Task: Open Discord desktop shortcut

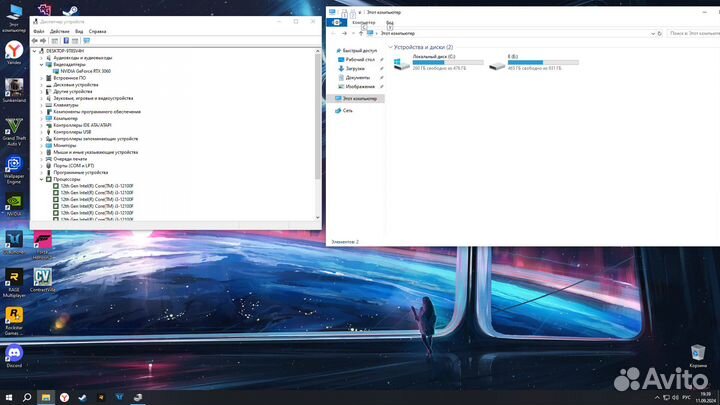Action: [x=14, y=352]
